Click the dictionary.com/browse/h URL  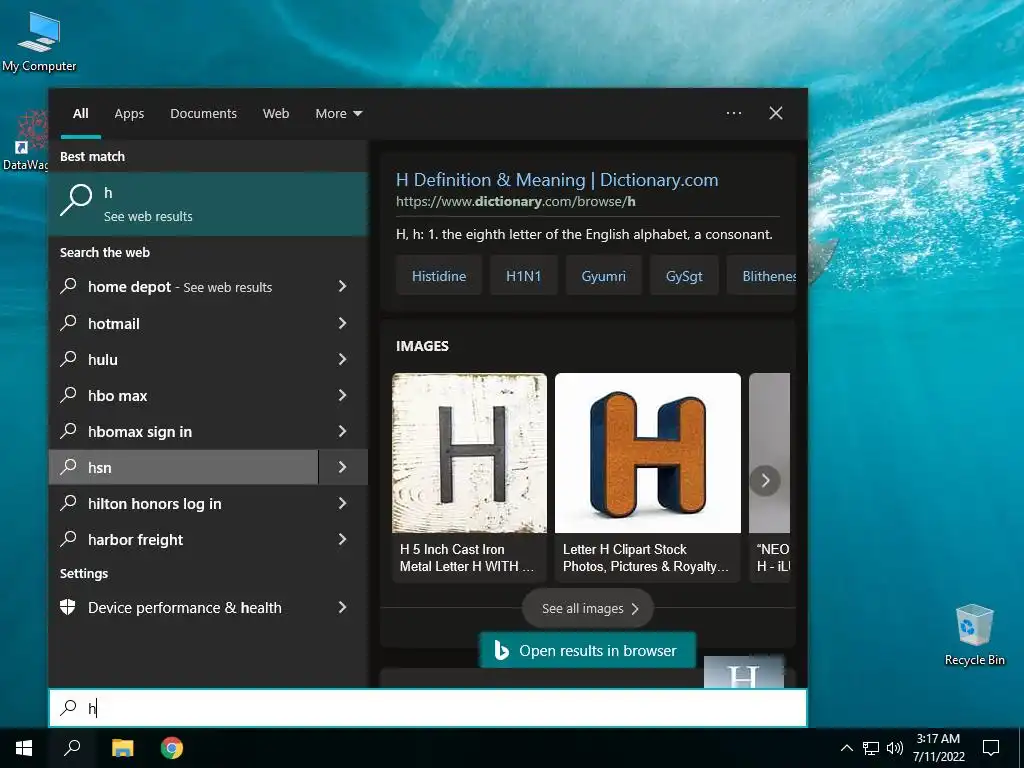point(516,201)
